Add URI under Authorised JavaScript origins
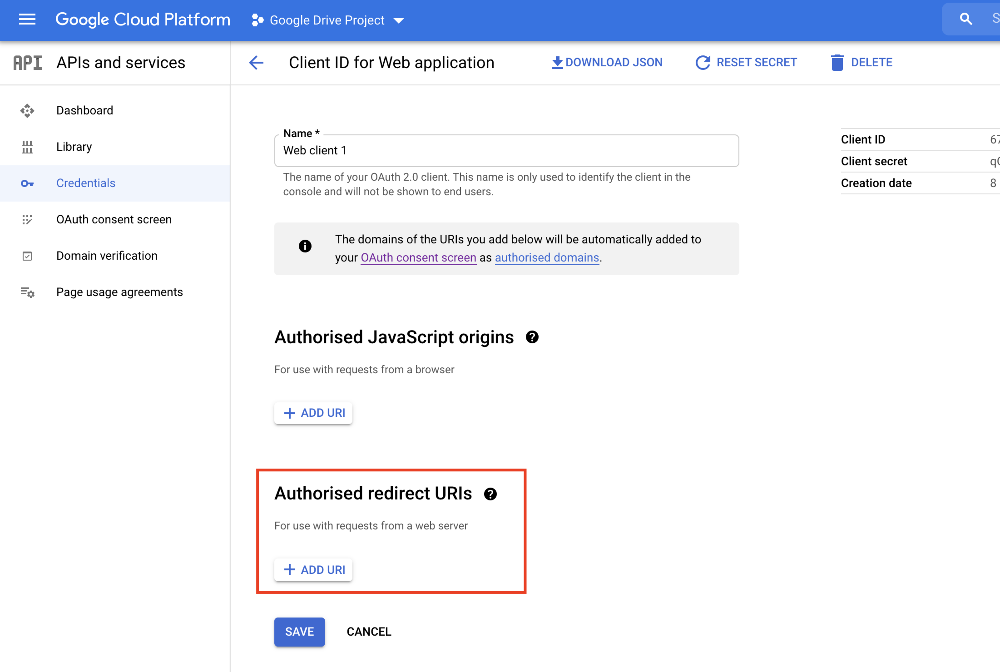 coord(313,413)
